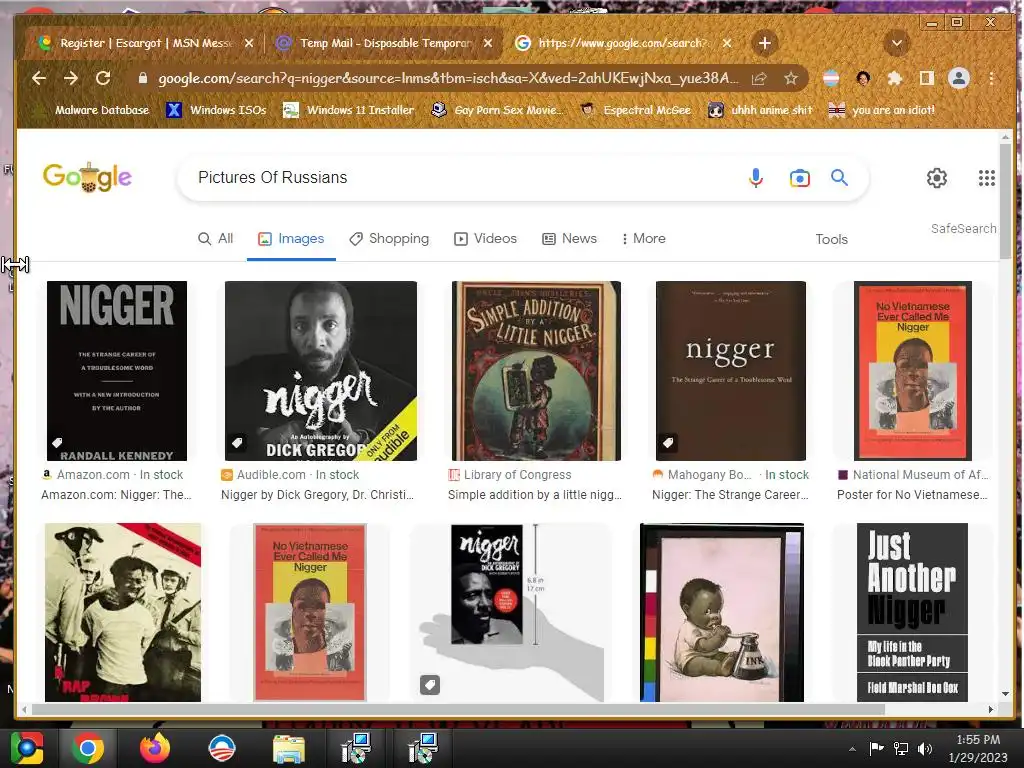The image size is (1024, 768).
Task: Open the Extensions puzzle piece menu
Action: pyautogui.click(x=895, y=78)
